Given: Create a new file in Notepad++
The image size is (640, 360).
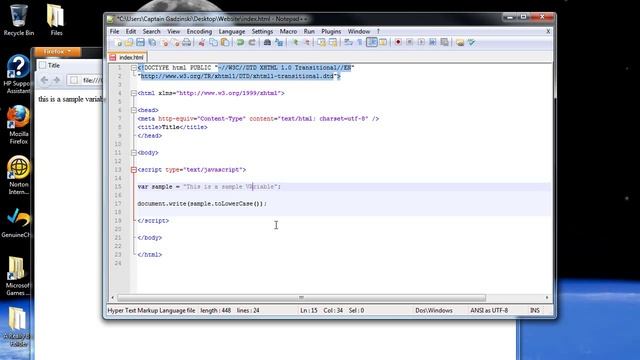Looking at the screenshot, I should (x=118, y=42).
